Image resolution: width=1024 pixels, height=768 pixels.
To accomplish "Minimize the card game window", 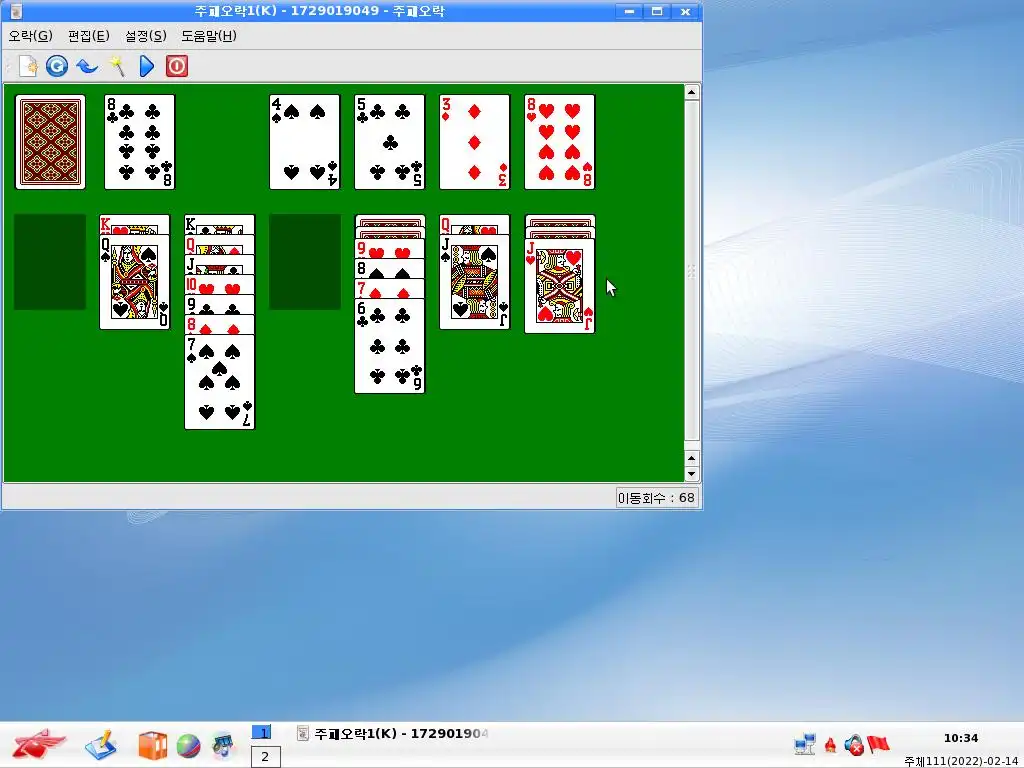I will click(x=630, y=11).
